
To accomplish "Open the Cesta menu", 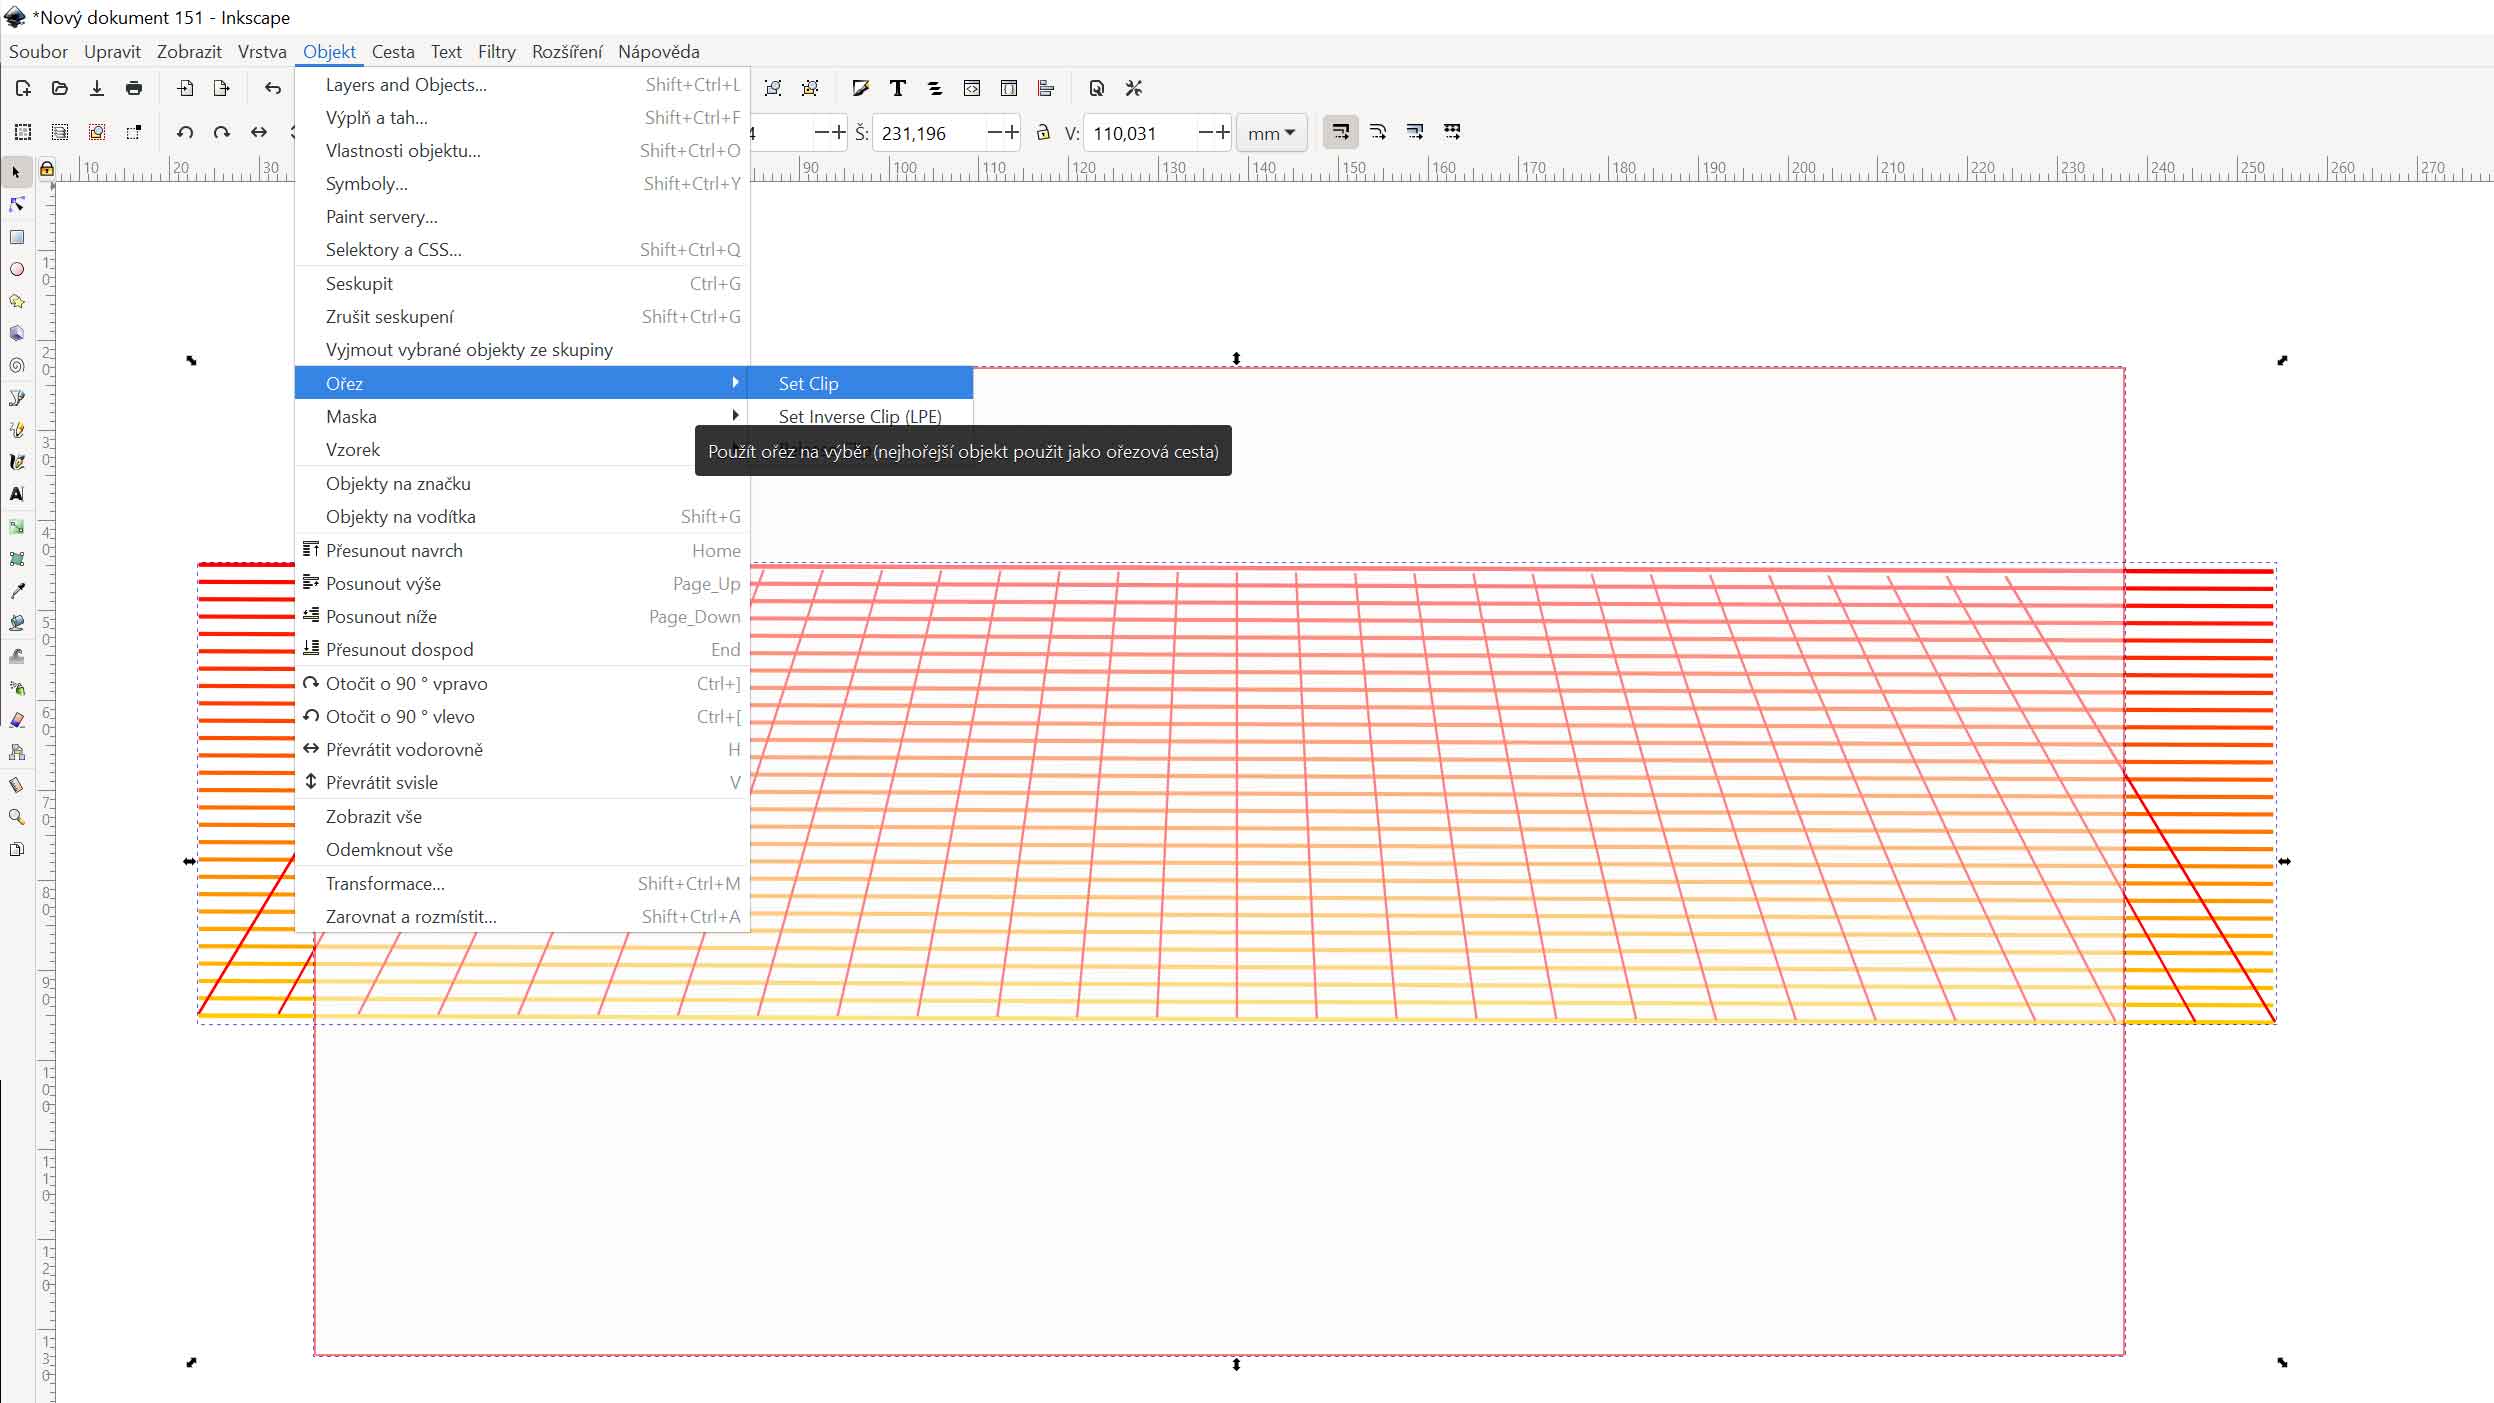I will (x=393, y=51).
